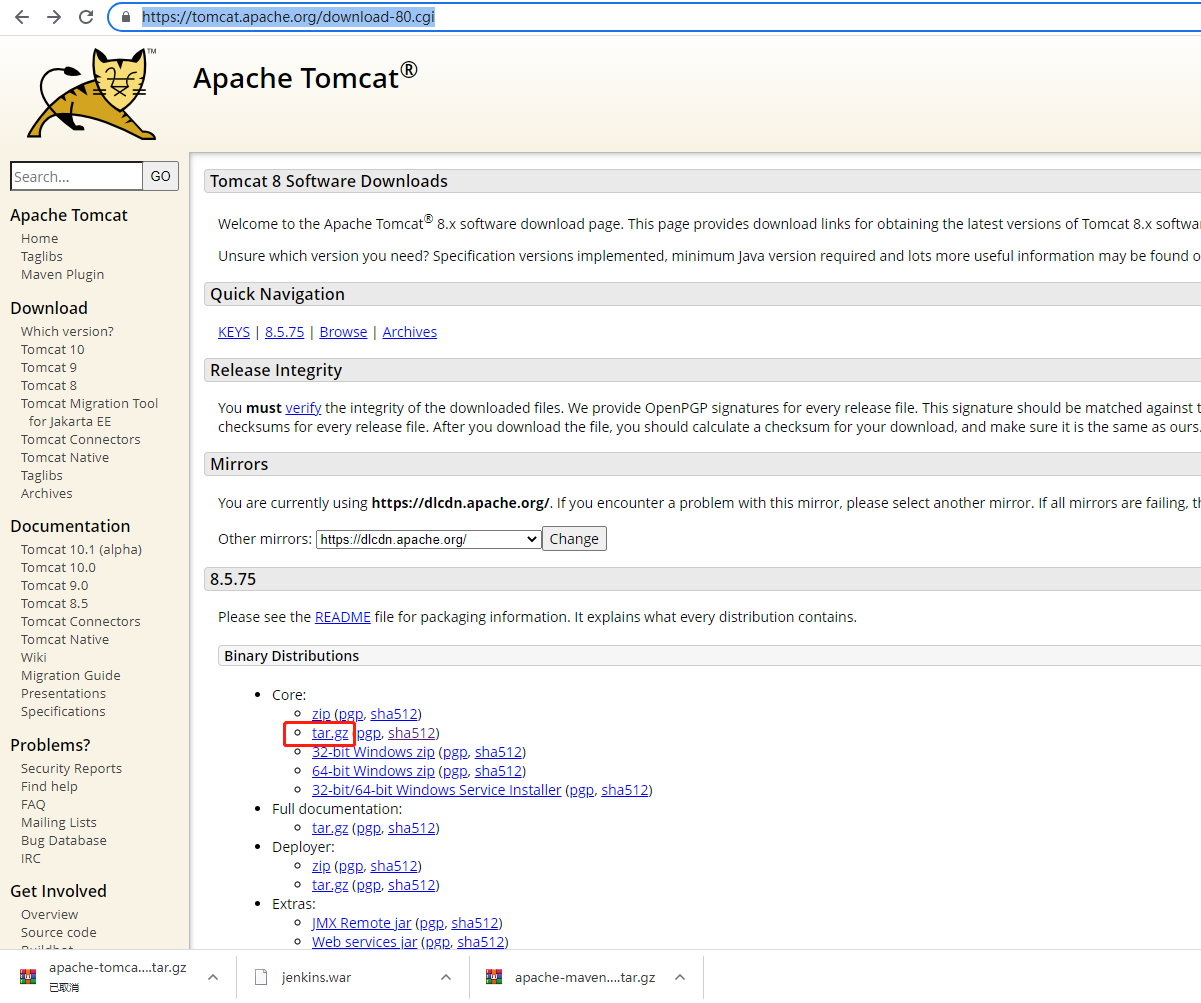Click the browser back navigation arrow
Image resolution: width=1201 pixels, height=1003 pixels.
click(21, 16)
